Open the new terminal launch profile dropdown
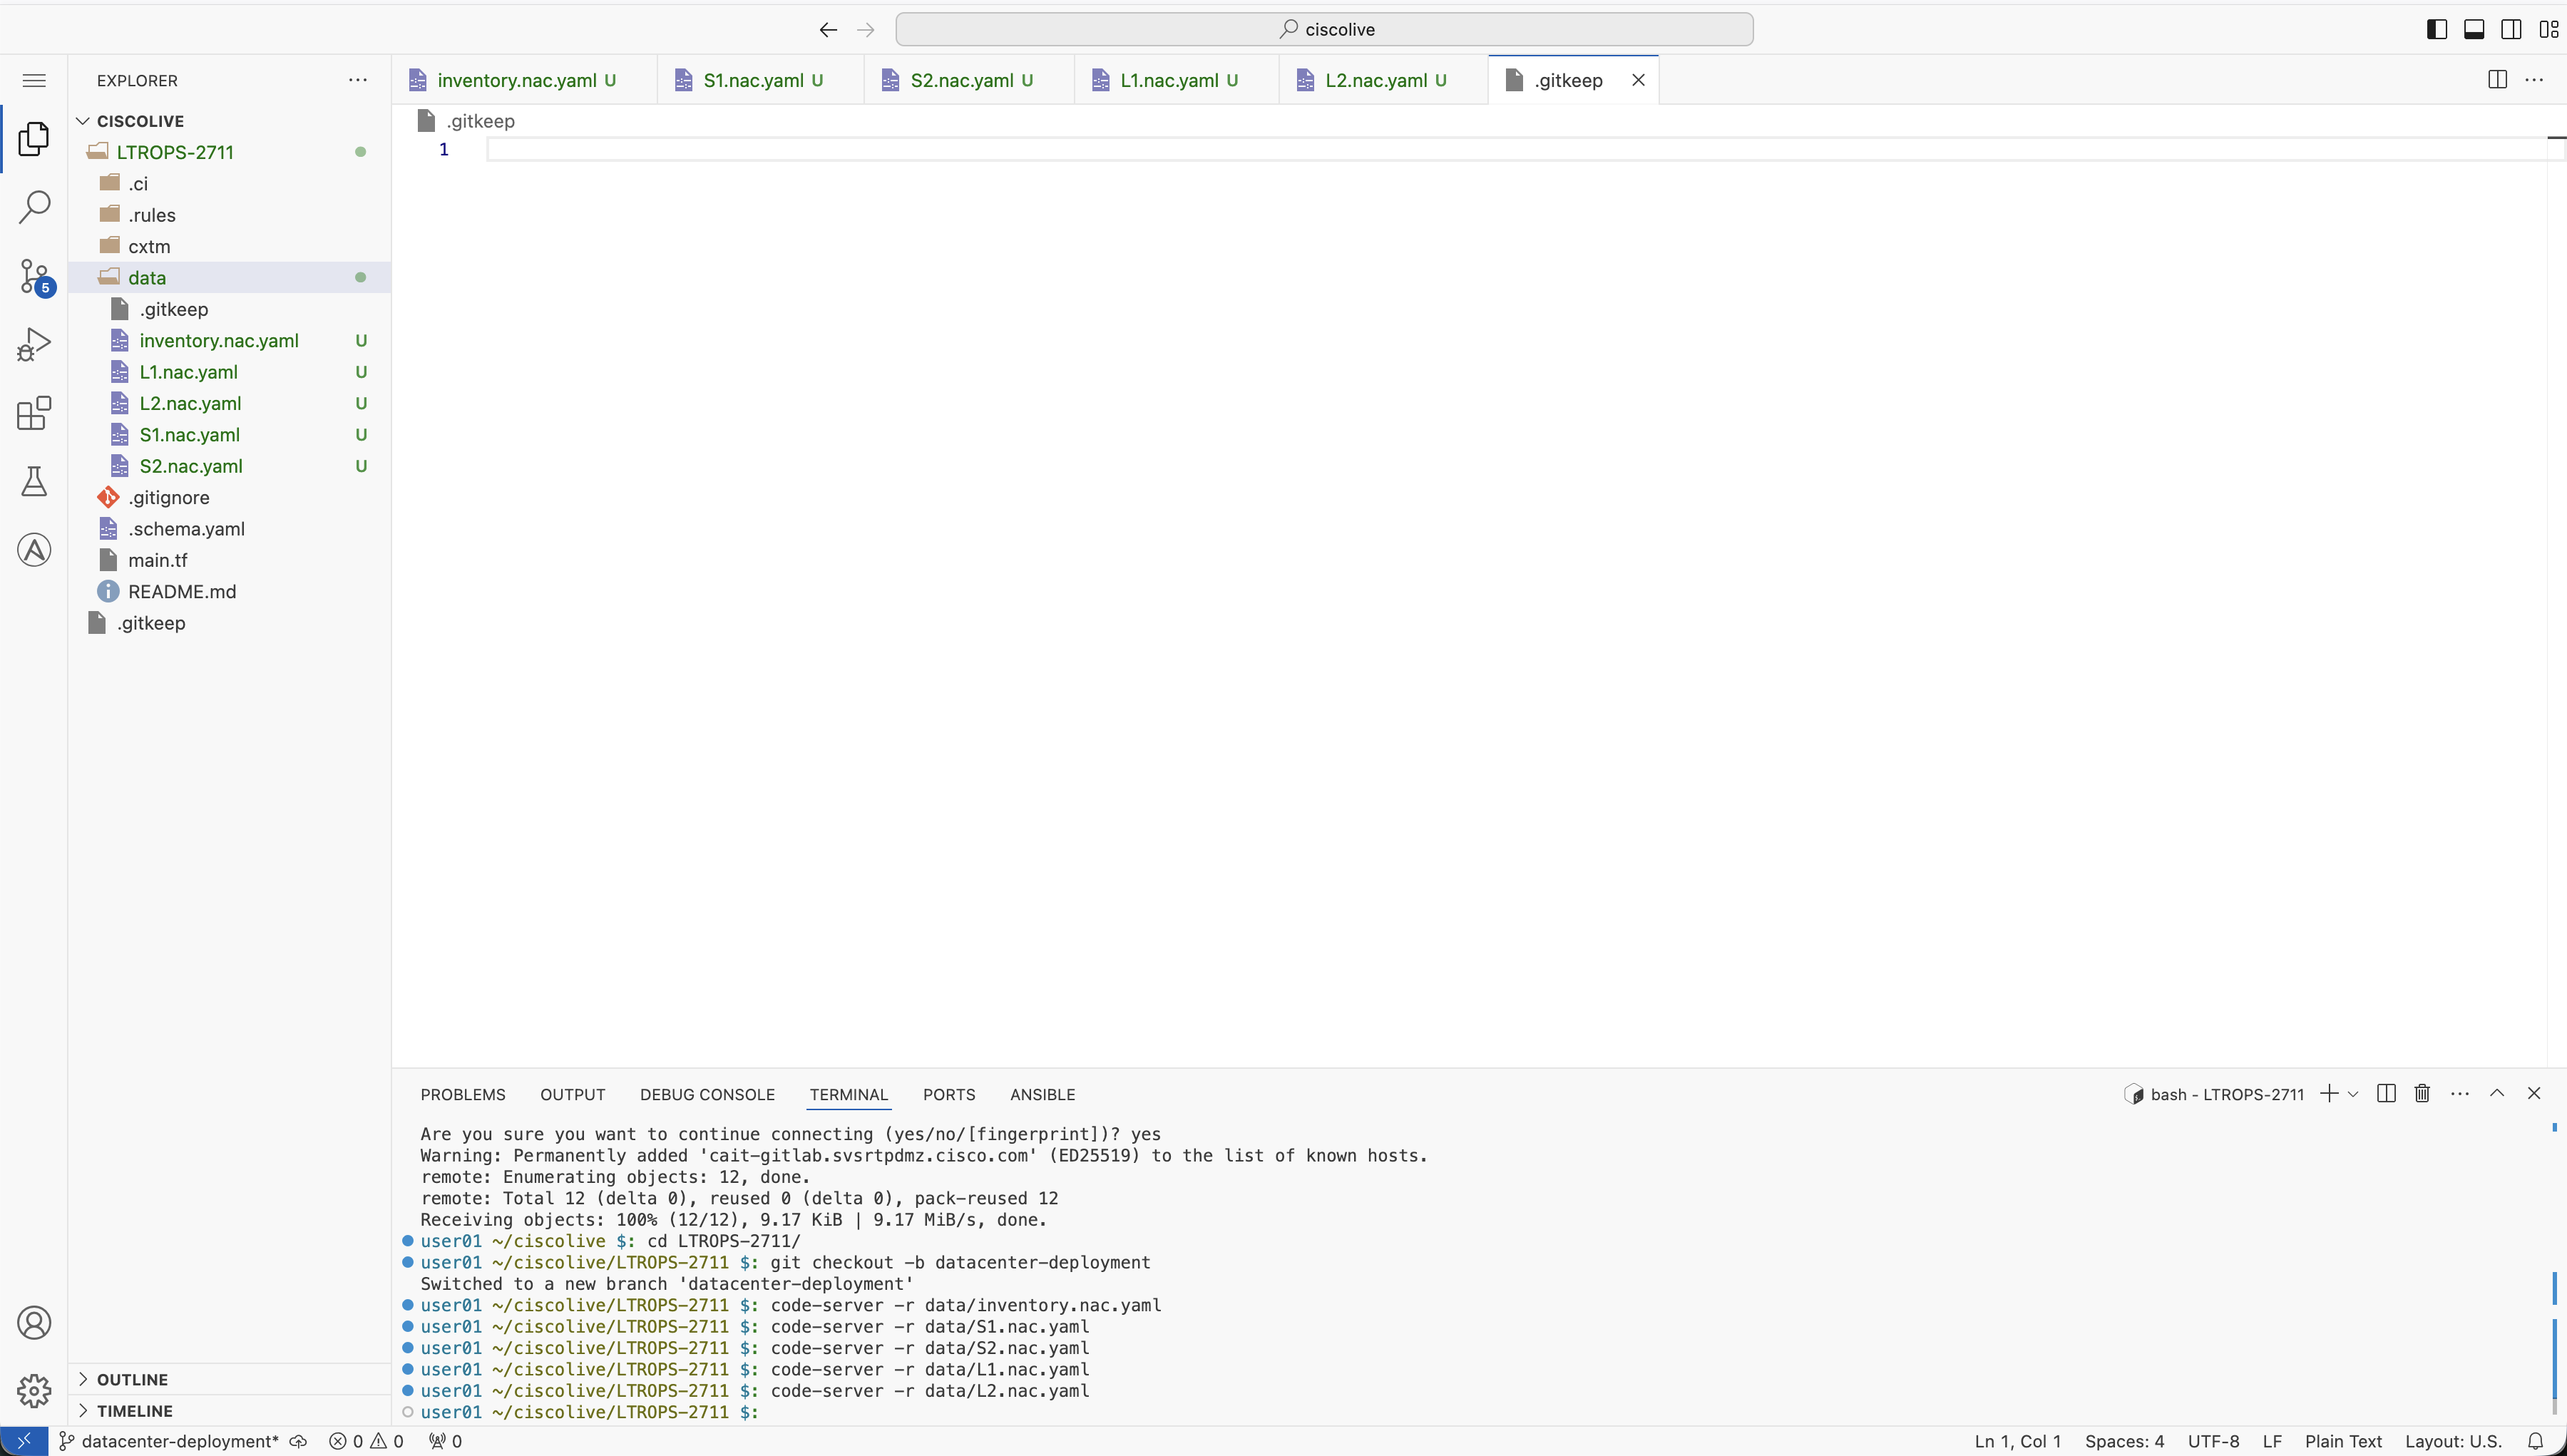The height and width of the screenshot is (1456, 2567). pyautogui.click(x=2353, y=1094)
